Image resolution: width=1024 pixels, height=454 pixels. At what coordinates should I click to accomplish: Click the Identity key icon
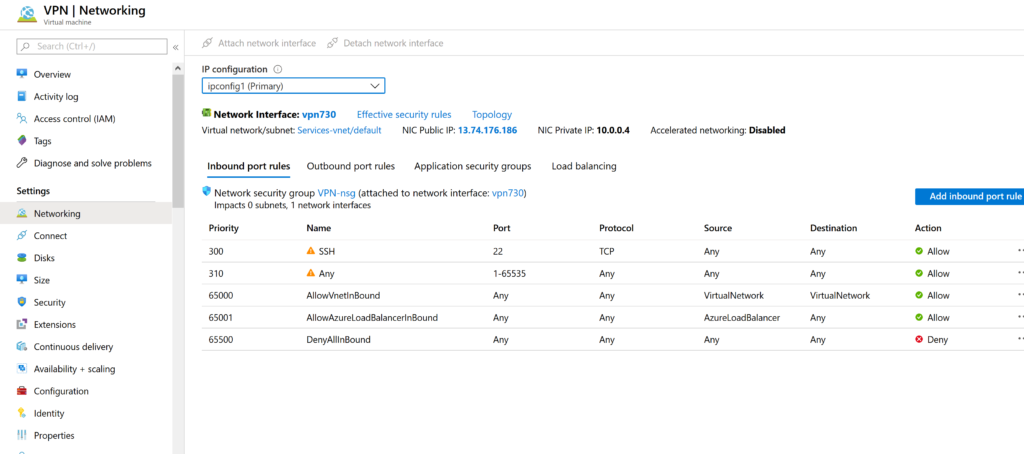[x=22, y=413]
